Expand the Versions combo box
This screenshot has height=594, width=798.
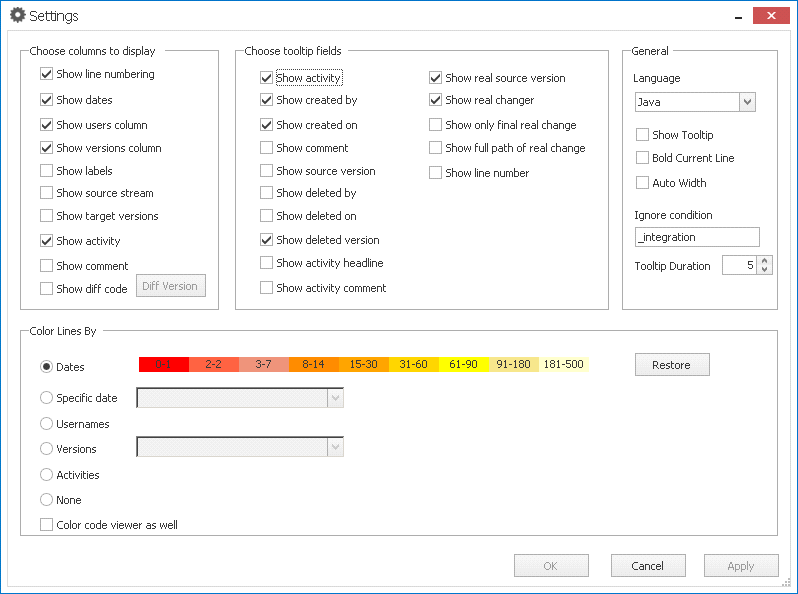[335, 448]
